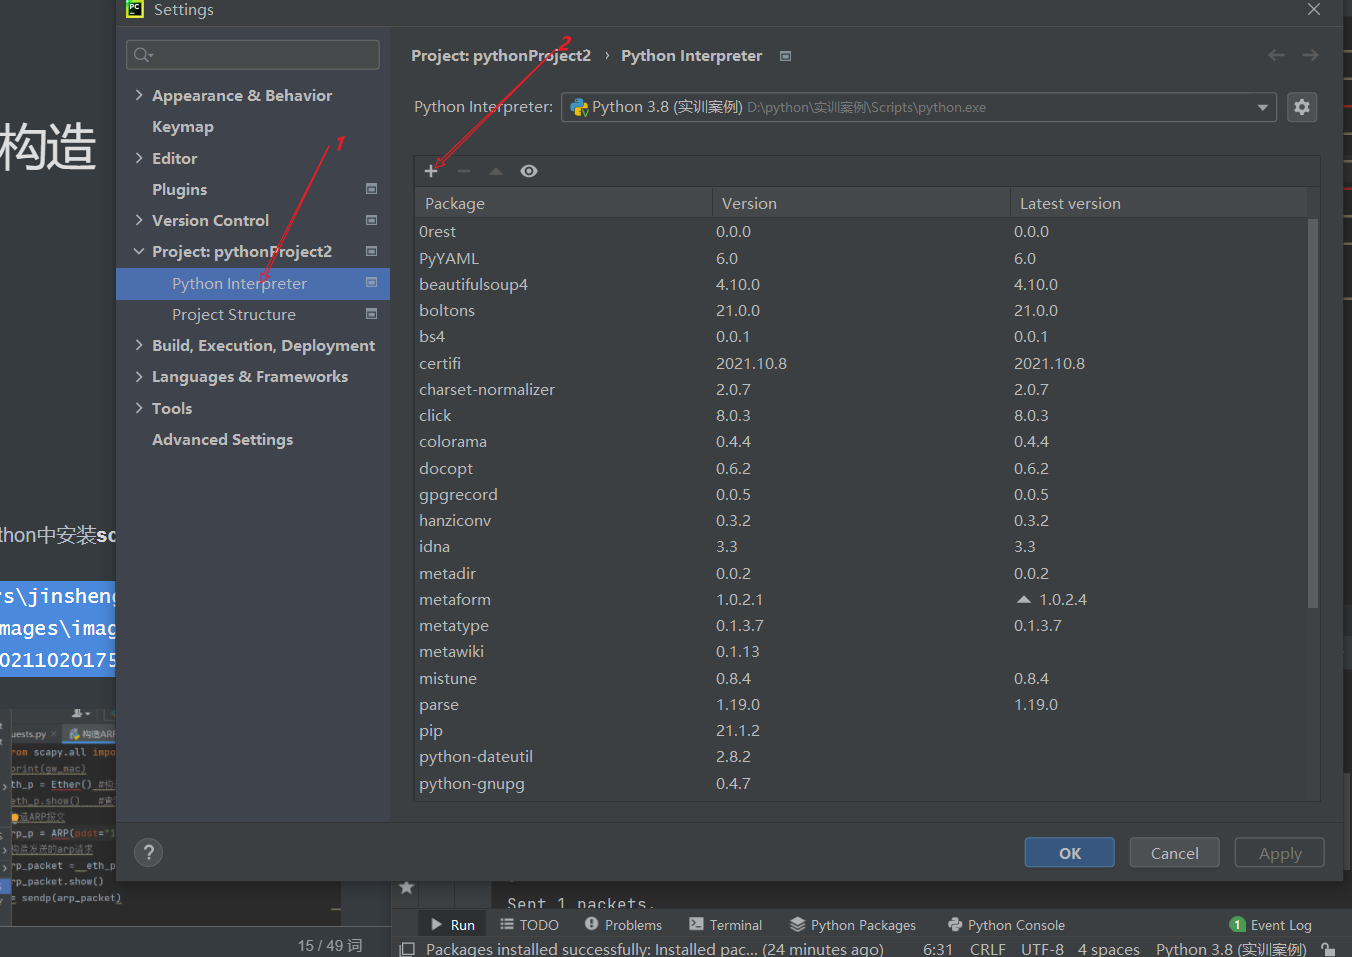Screen dimensions: 1352x957
Task: Click the project icon beside Plugins
Action: (371, 189)
